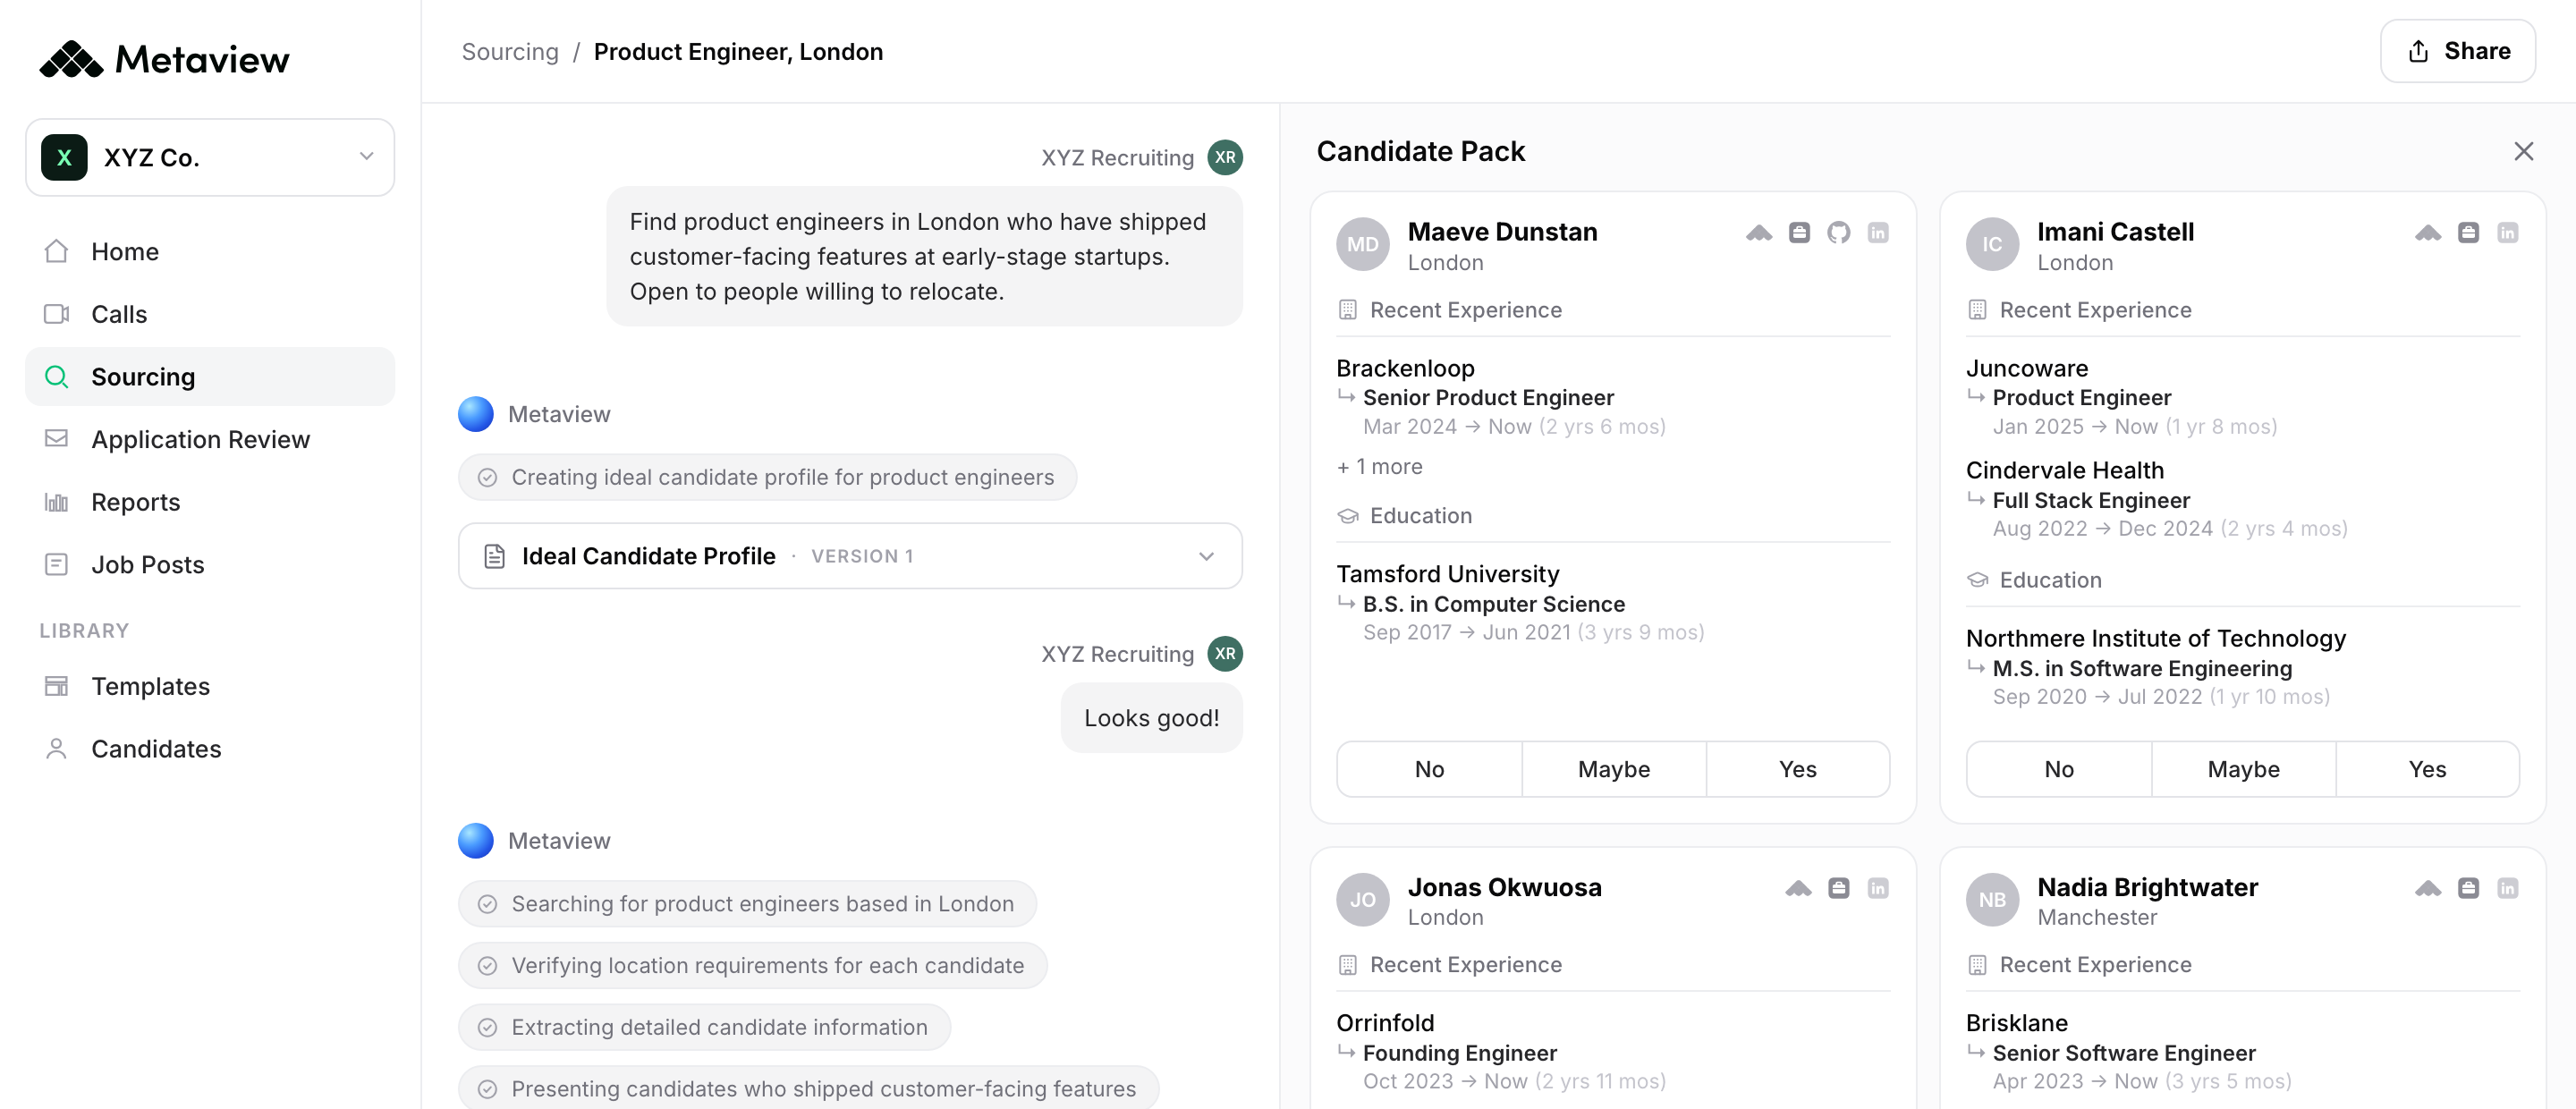Rate Maeve Dunstan as Maybe

(1613, 769)
